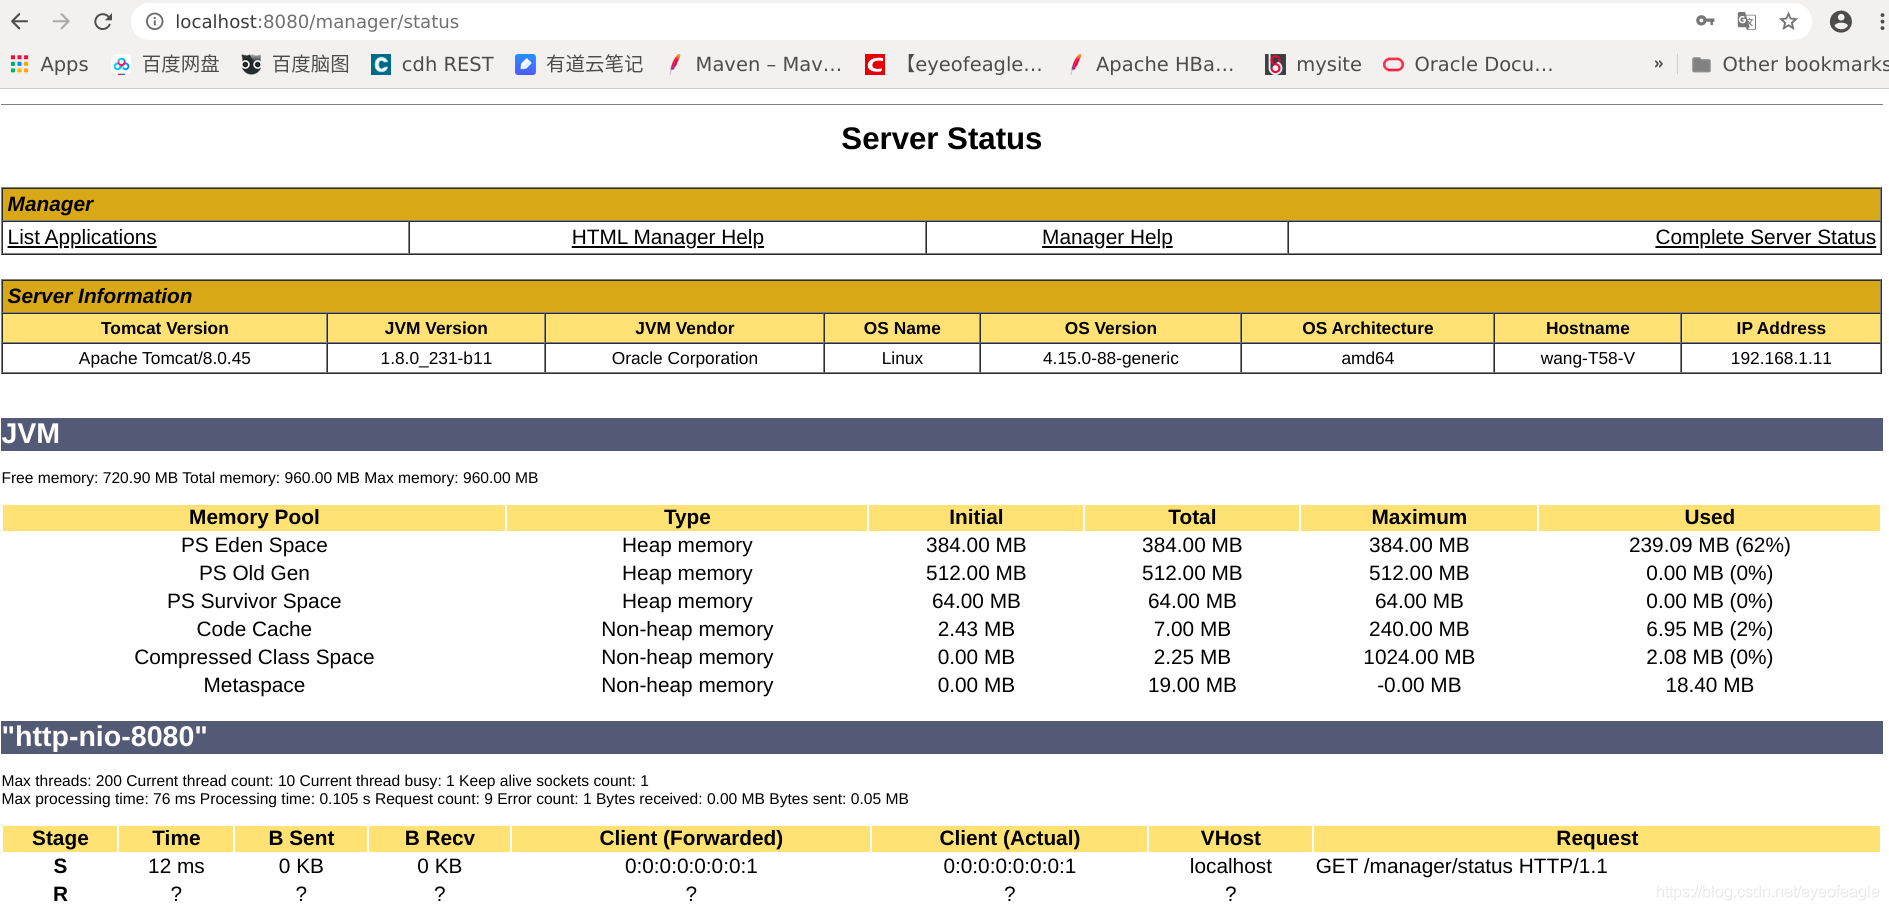The width and height of the screenshot is (1889, 910).
Task: Expand hidden bookmarks with the chevron
Action: 1659,64
